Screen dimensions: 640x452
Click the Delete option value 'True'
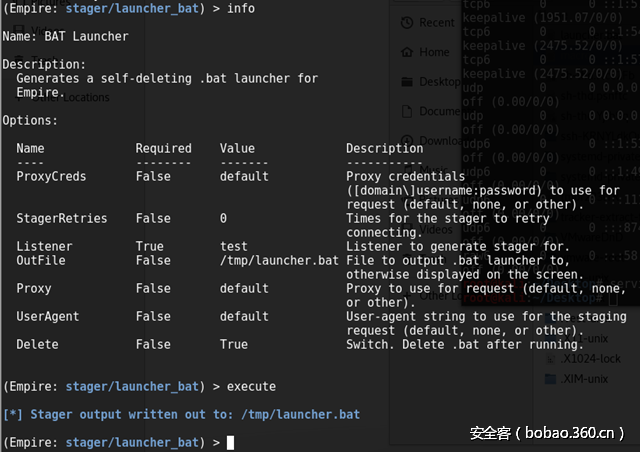[x=233, y=344]
